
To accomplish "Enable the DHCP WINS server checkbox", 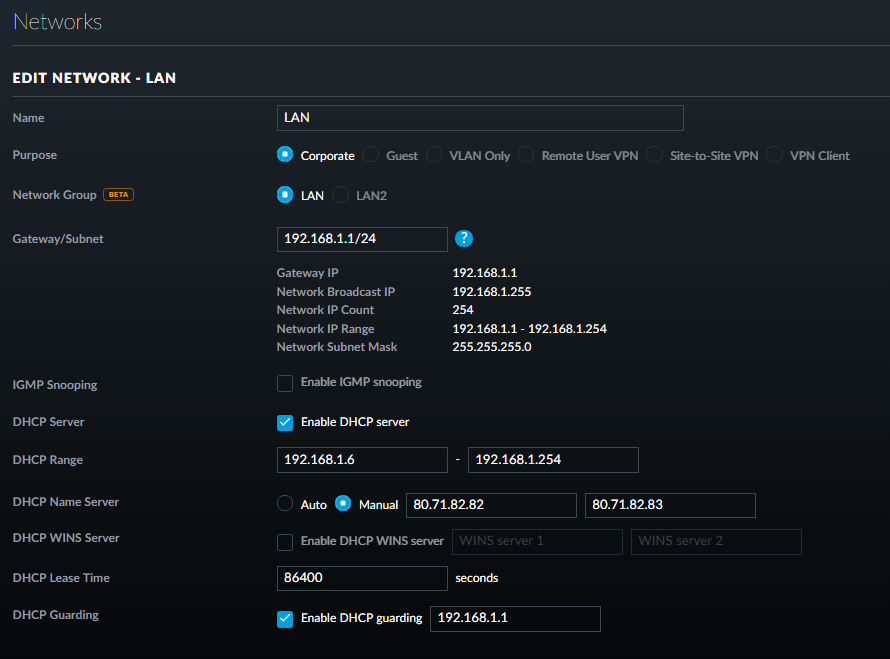I will (285, 541).
